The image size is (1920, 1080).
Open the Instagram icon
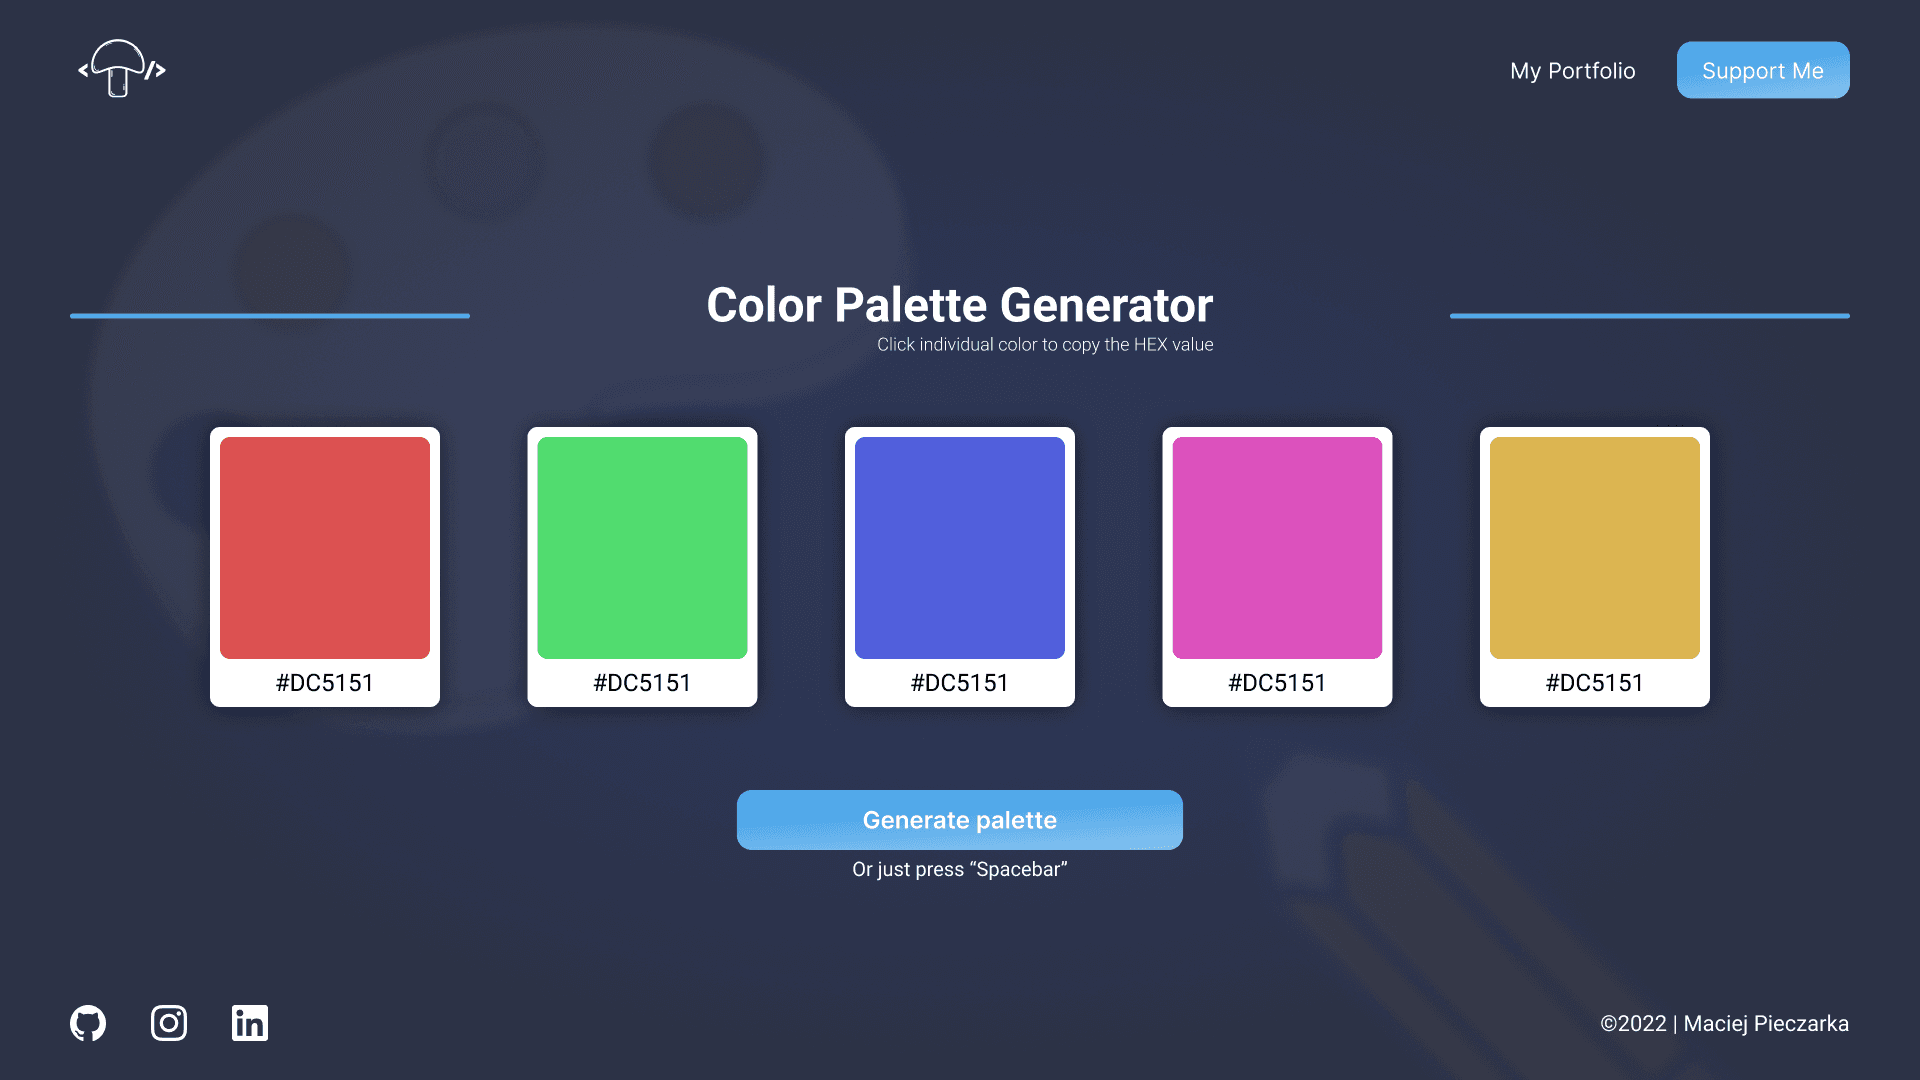[168, 1022]
